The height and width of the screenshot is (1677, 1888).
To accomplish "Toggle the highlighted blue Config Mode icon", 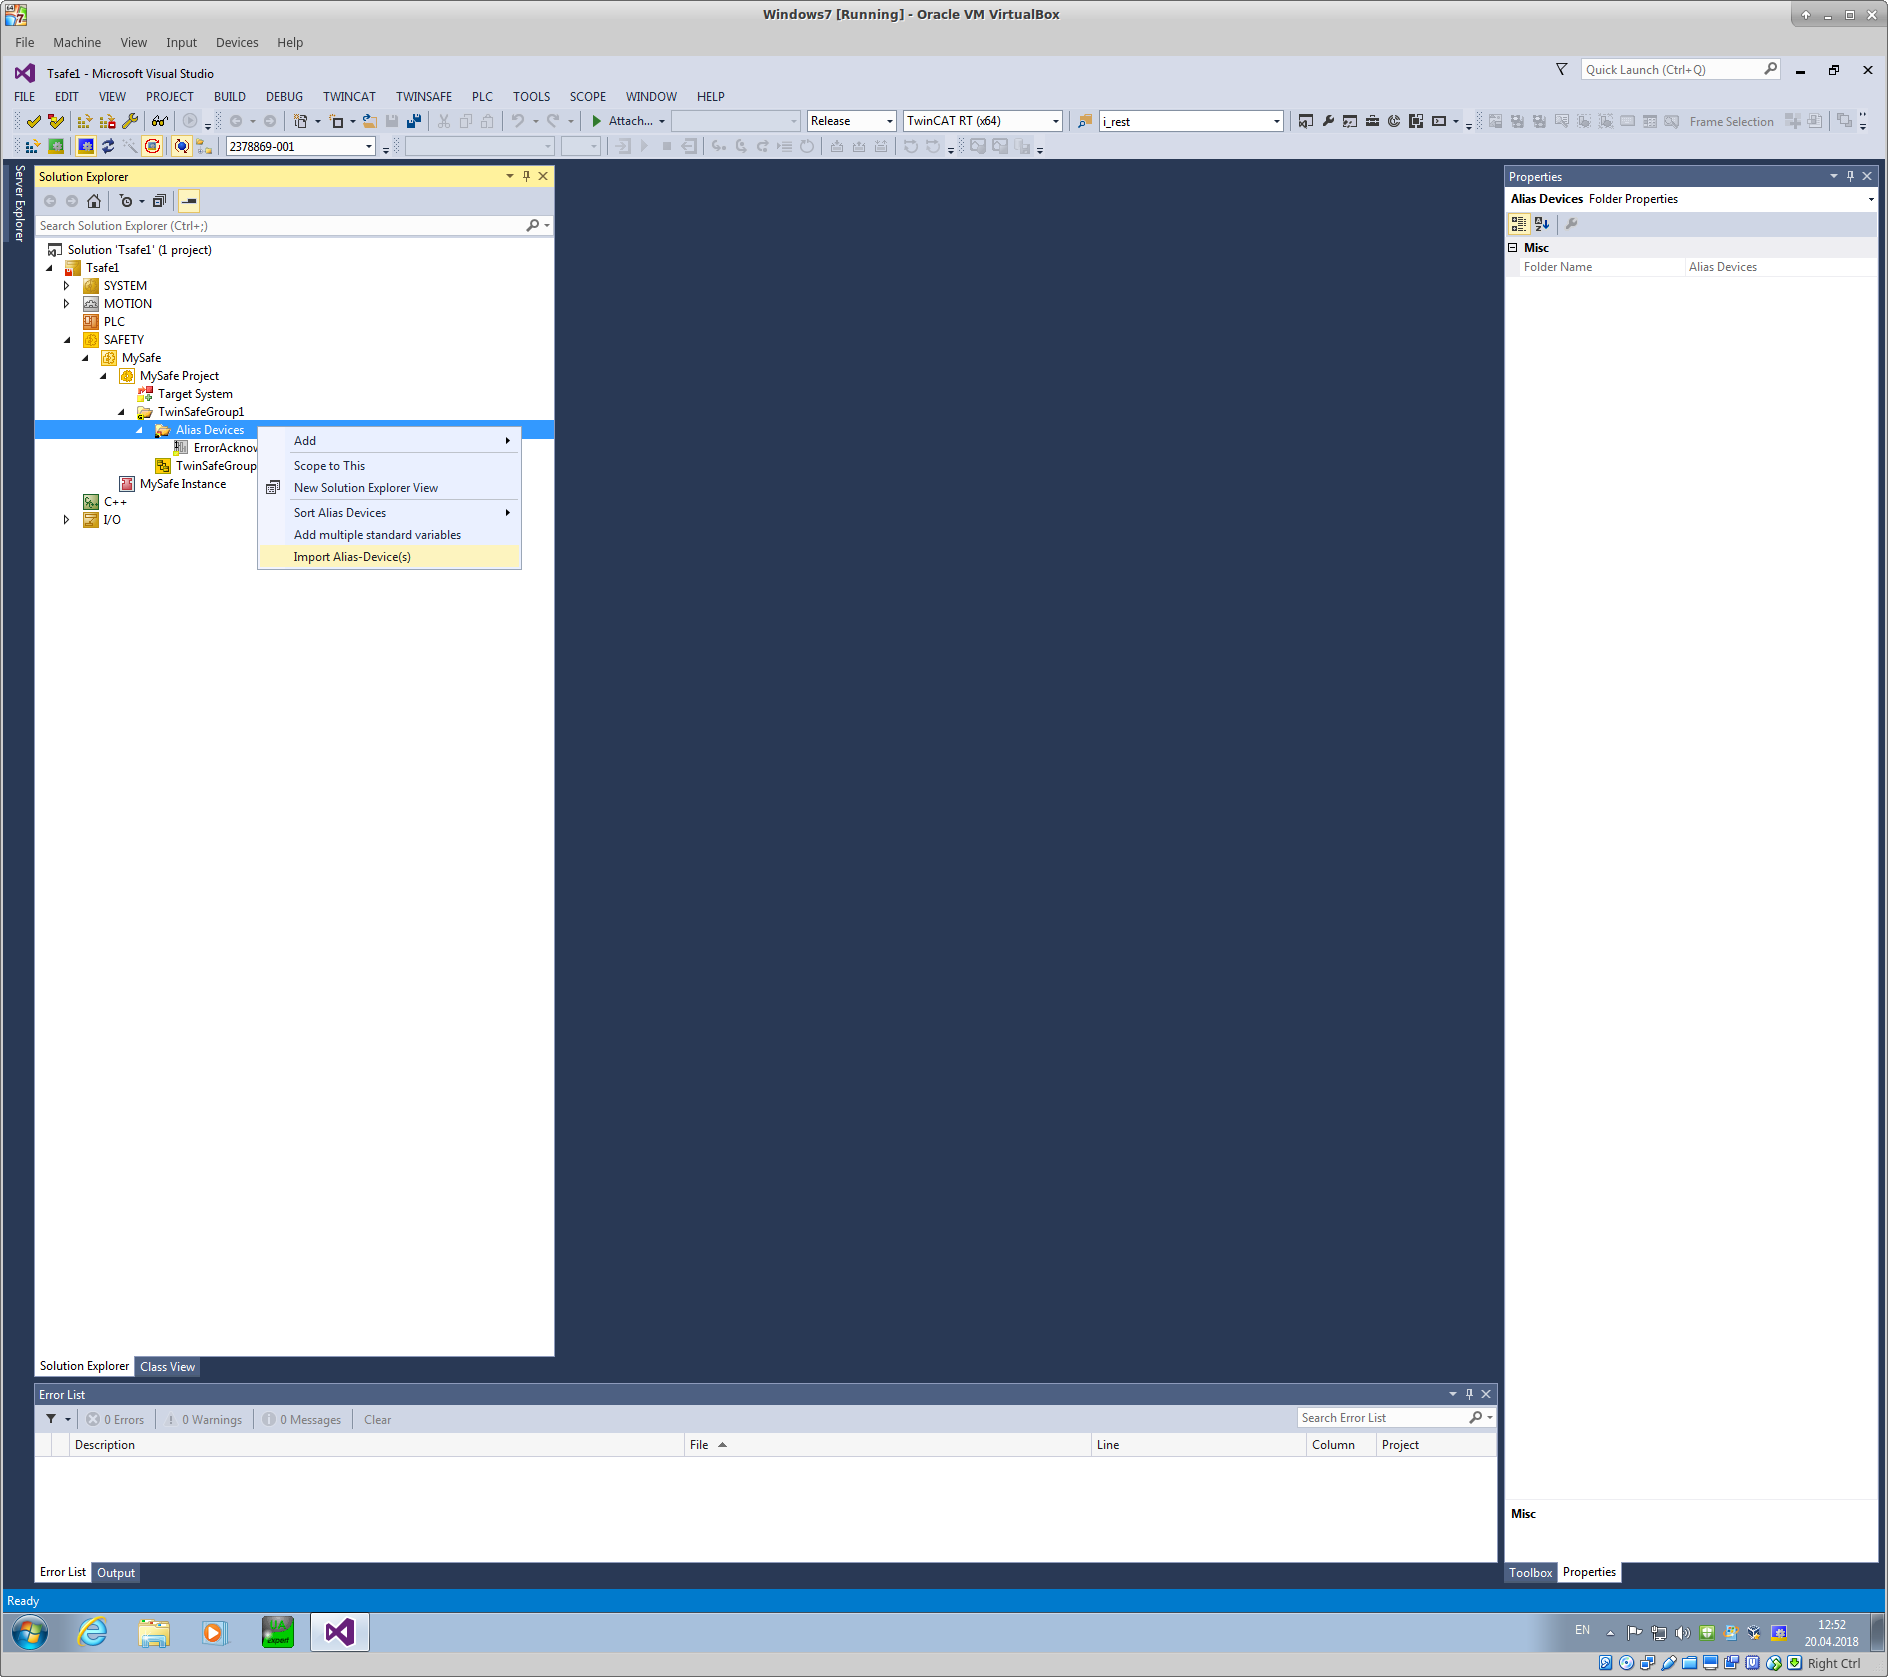I will pyautogui.click(x=86, y=146).
